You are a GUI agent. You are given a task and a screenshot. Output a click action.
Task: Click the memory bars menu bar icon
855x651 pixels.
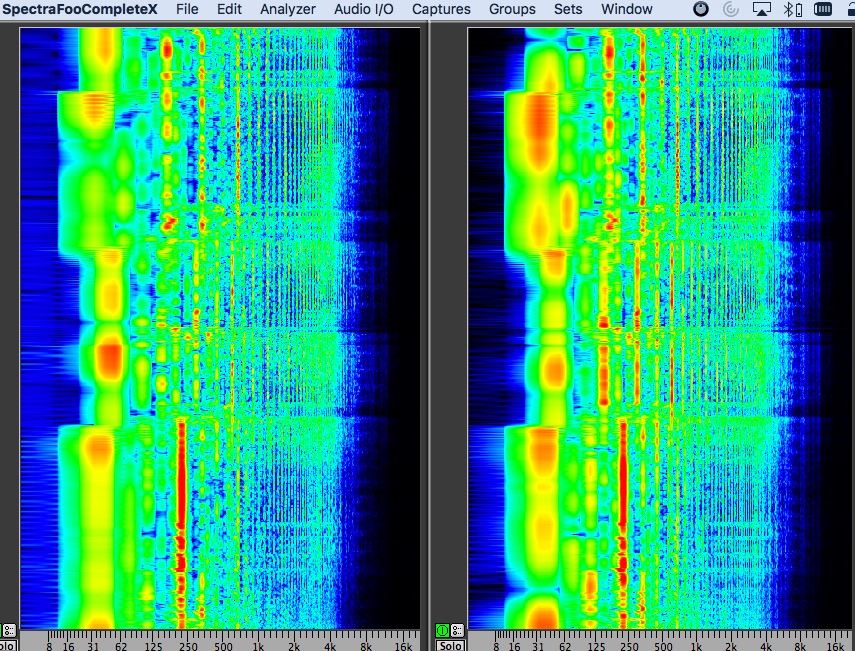pos(822,10)
